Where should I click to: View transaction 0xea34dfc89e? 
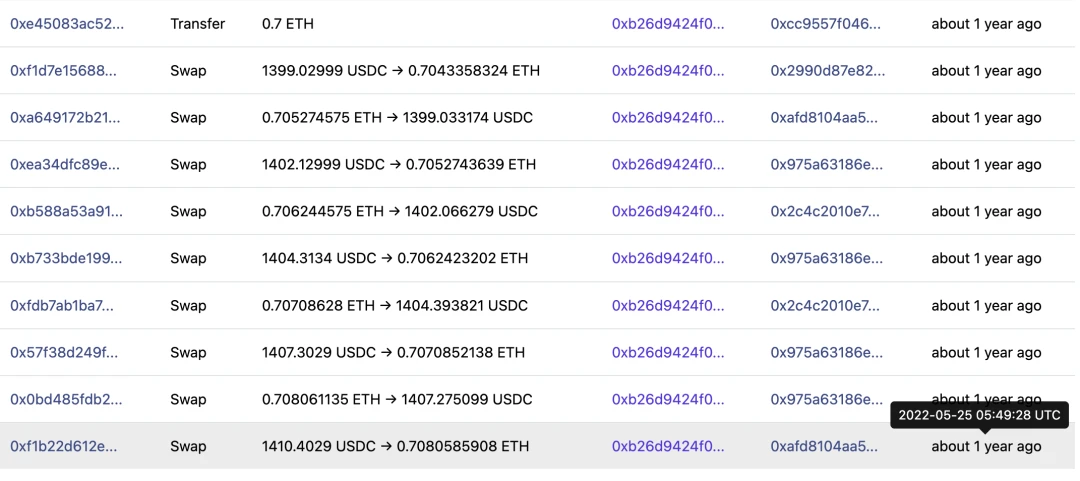coord(65,165)
